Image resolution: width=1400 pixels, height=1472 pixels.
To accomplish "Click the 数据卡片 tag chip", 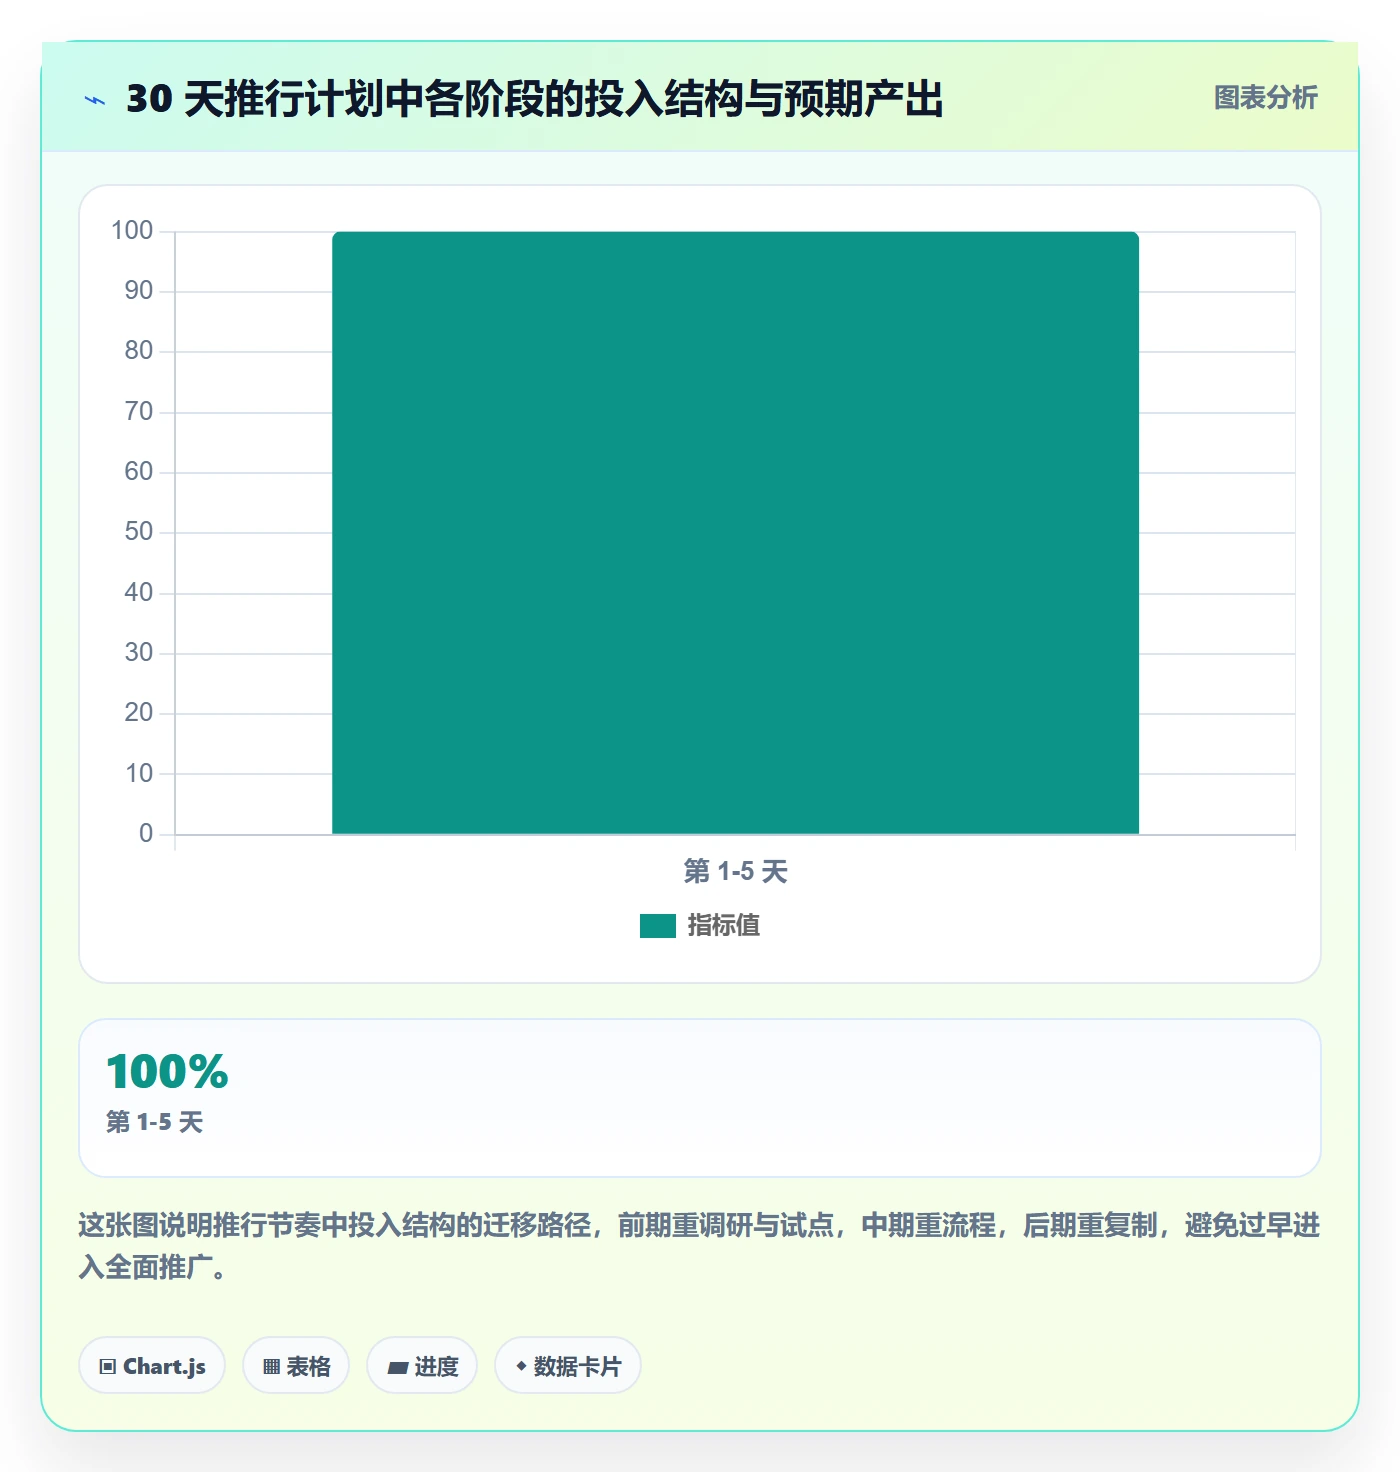I will point(568,1366).
